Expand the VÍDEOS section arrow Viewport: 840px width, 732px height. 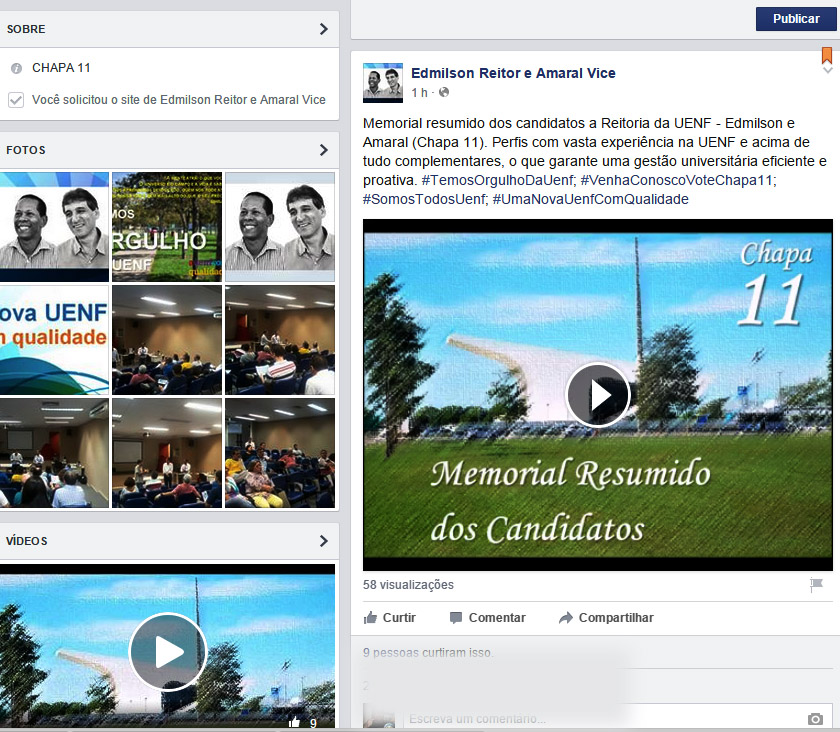(x=323, y=541)
